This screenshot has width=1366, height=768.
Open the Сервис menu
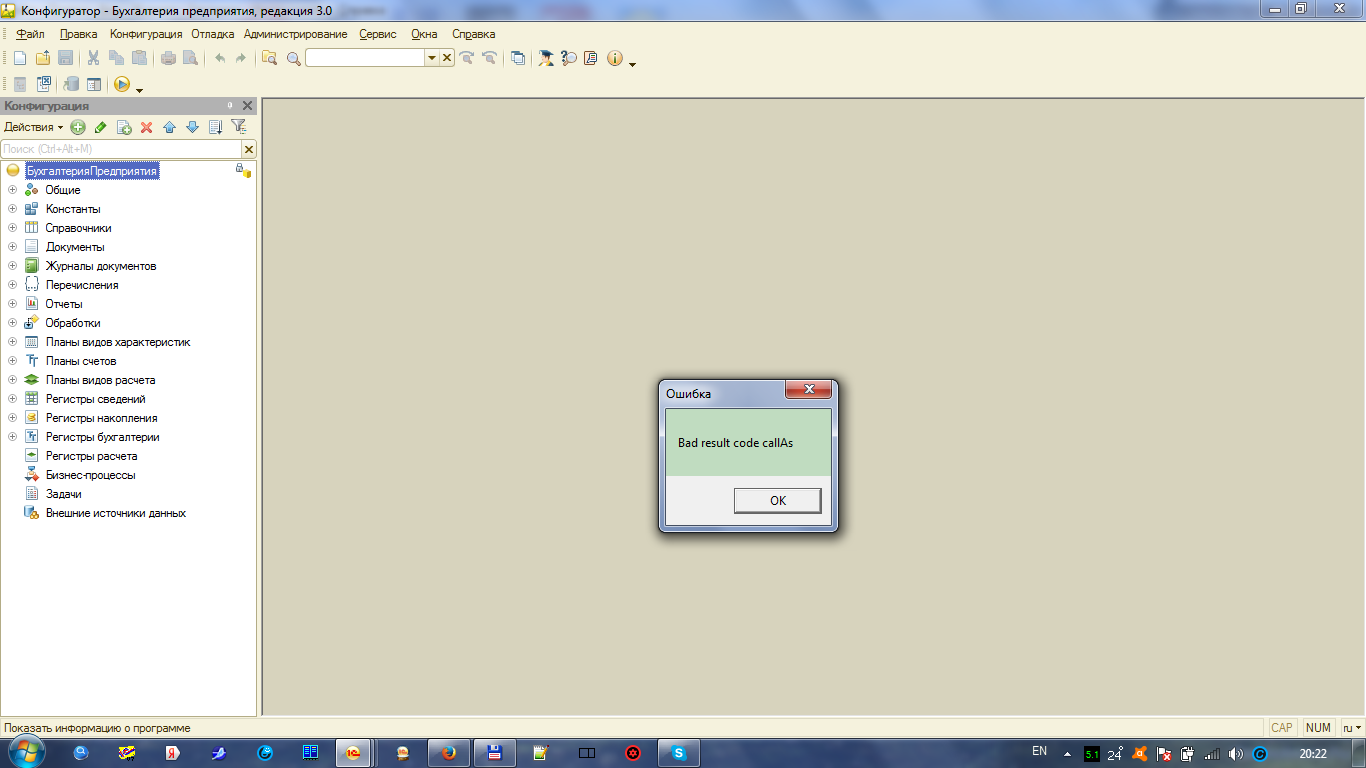tap(378, 34)
